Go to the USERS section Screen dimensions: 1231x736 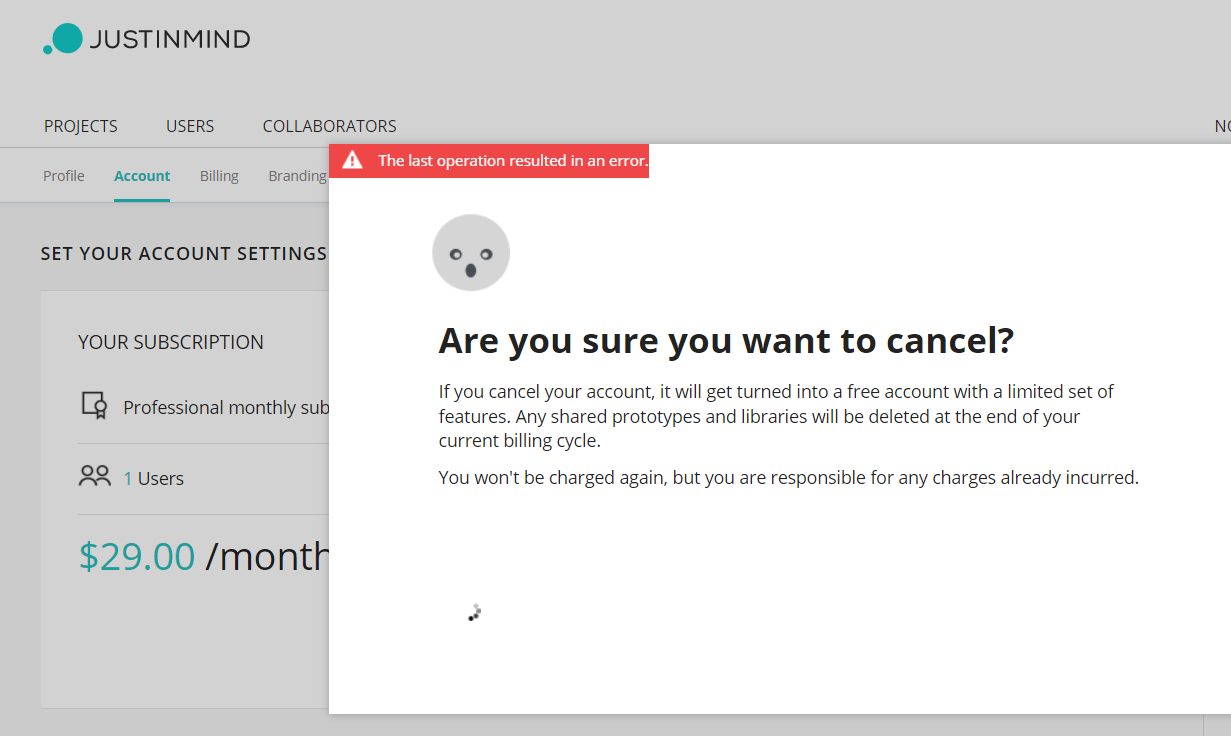point(190,126)
